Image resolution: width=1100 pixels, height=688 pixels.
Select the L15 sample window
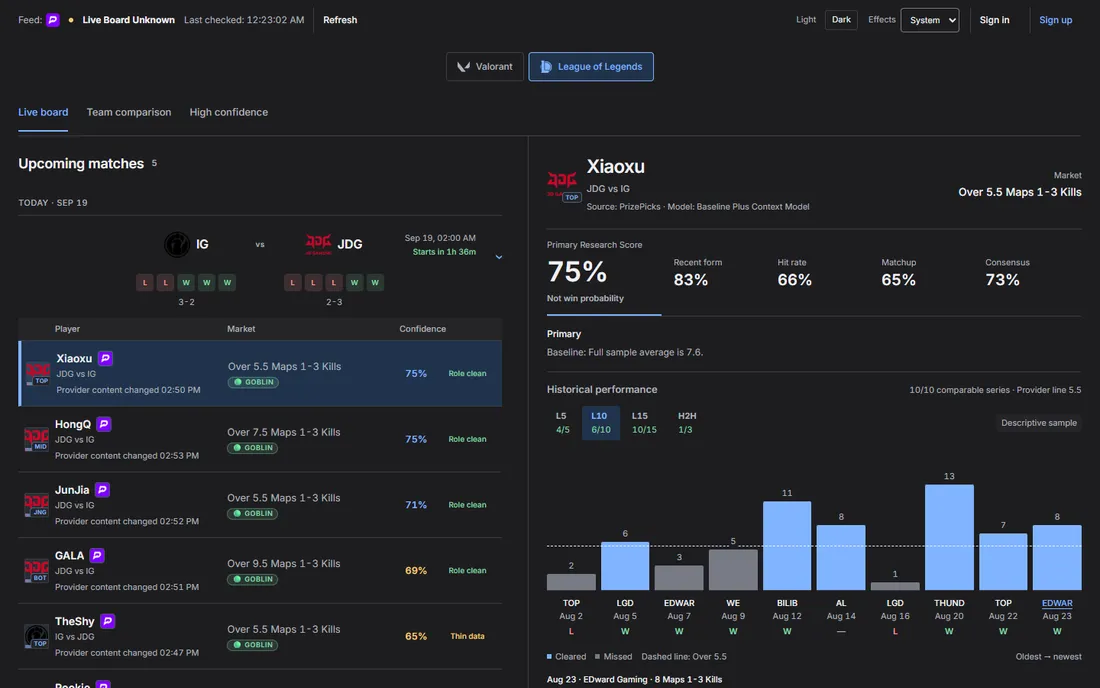(x=644, y=422)
